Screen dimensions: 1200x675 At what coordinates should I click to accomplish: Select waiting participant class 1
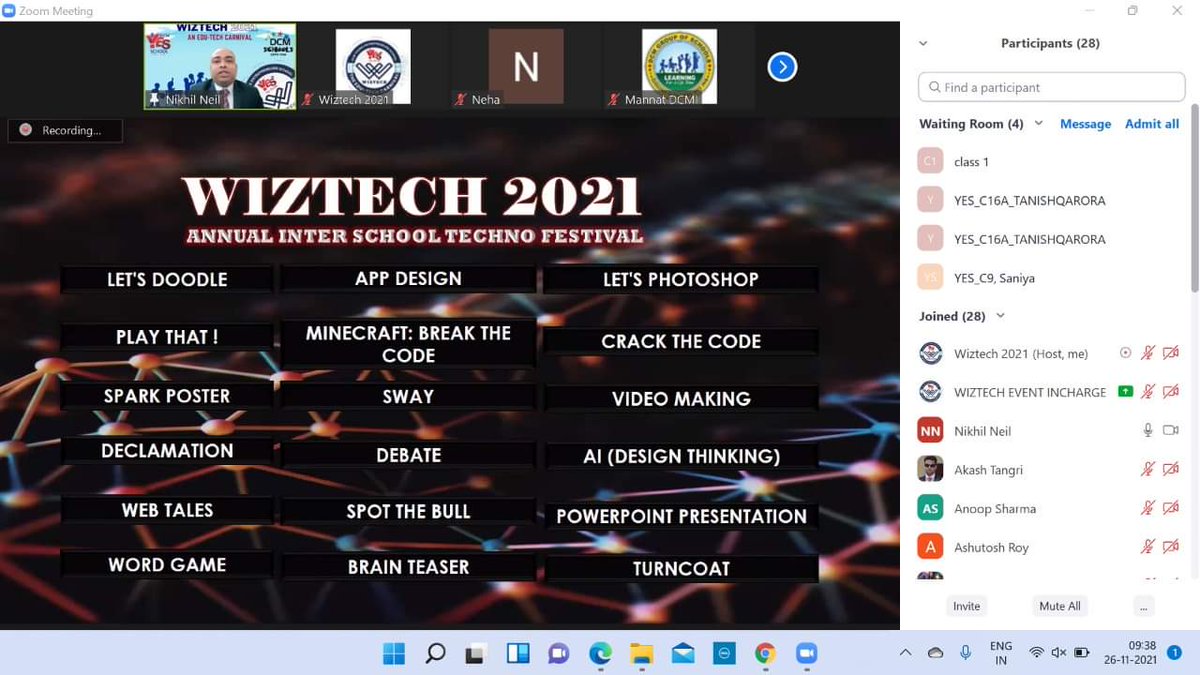click(1050, 161)
